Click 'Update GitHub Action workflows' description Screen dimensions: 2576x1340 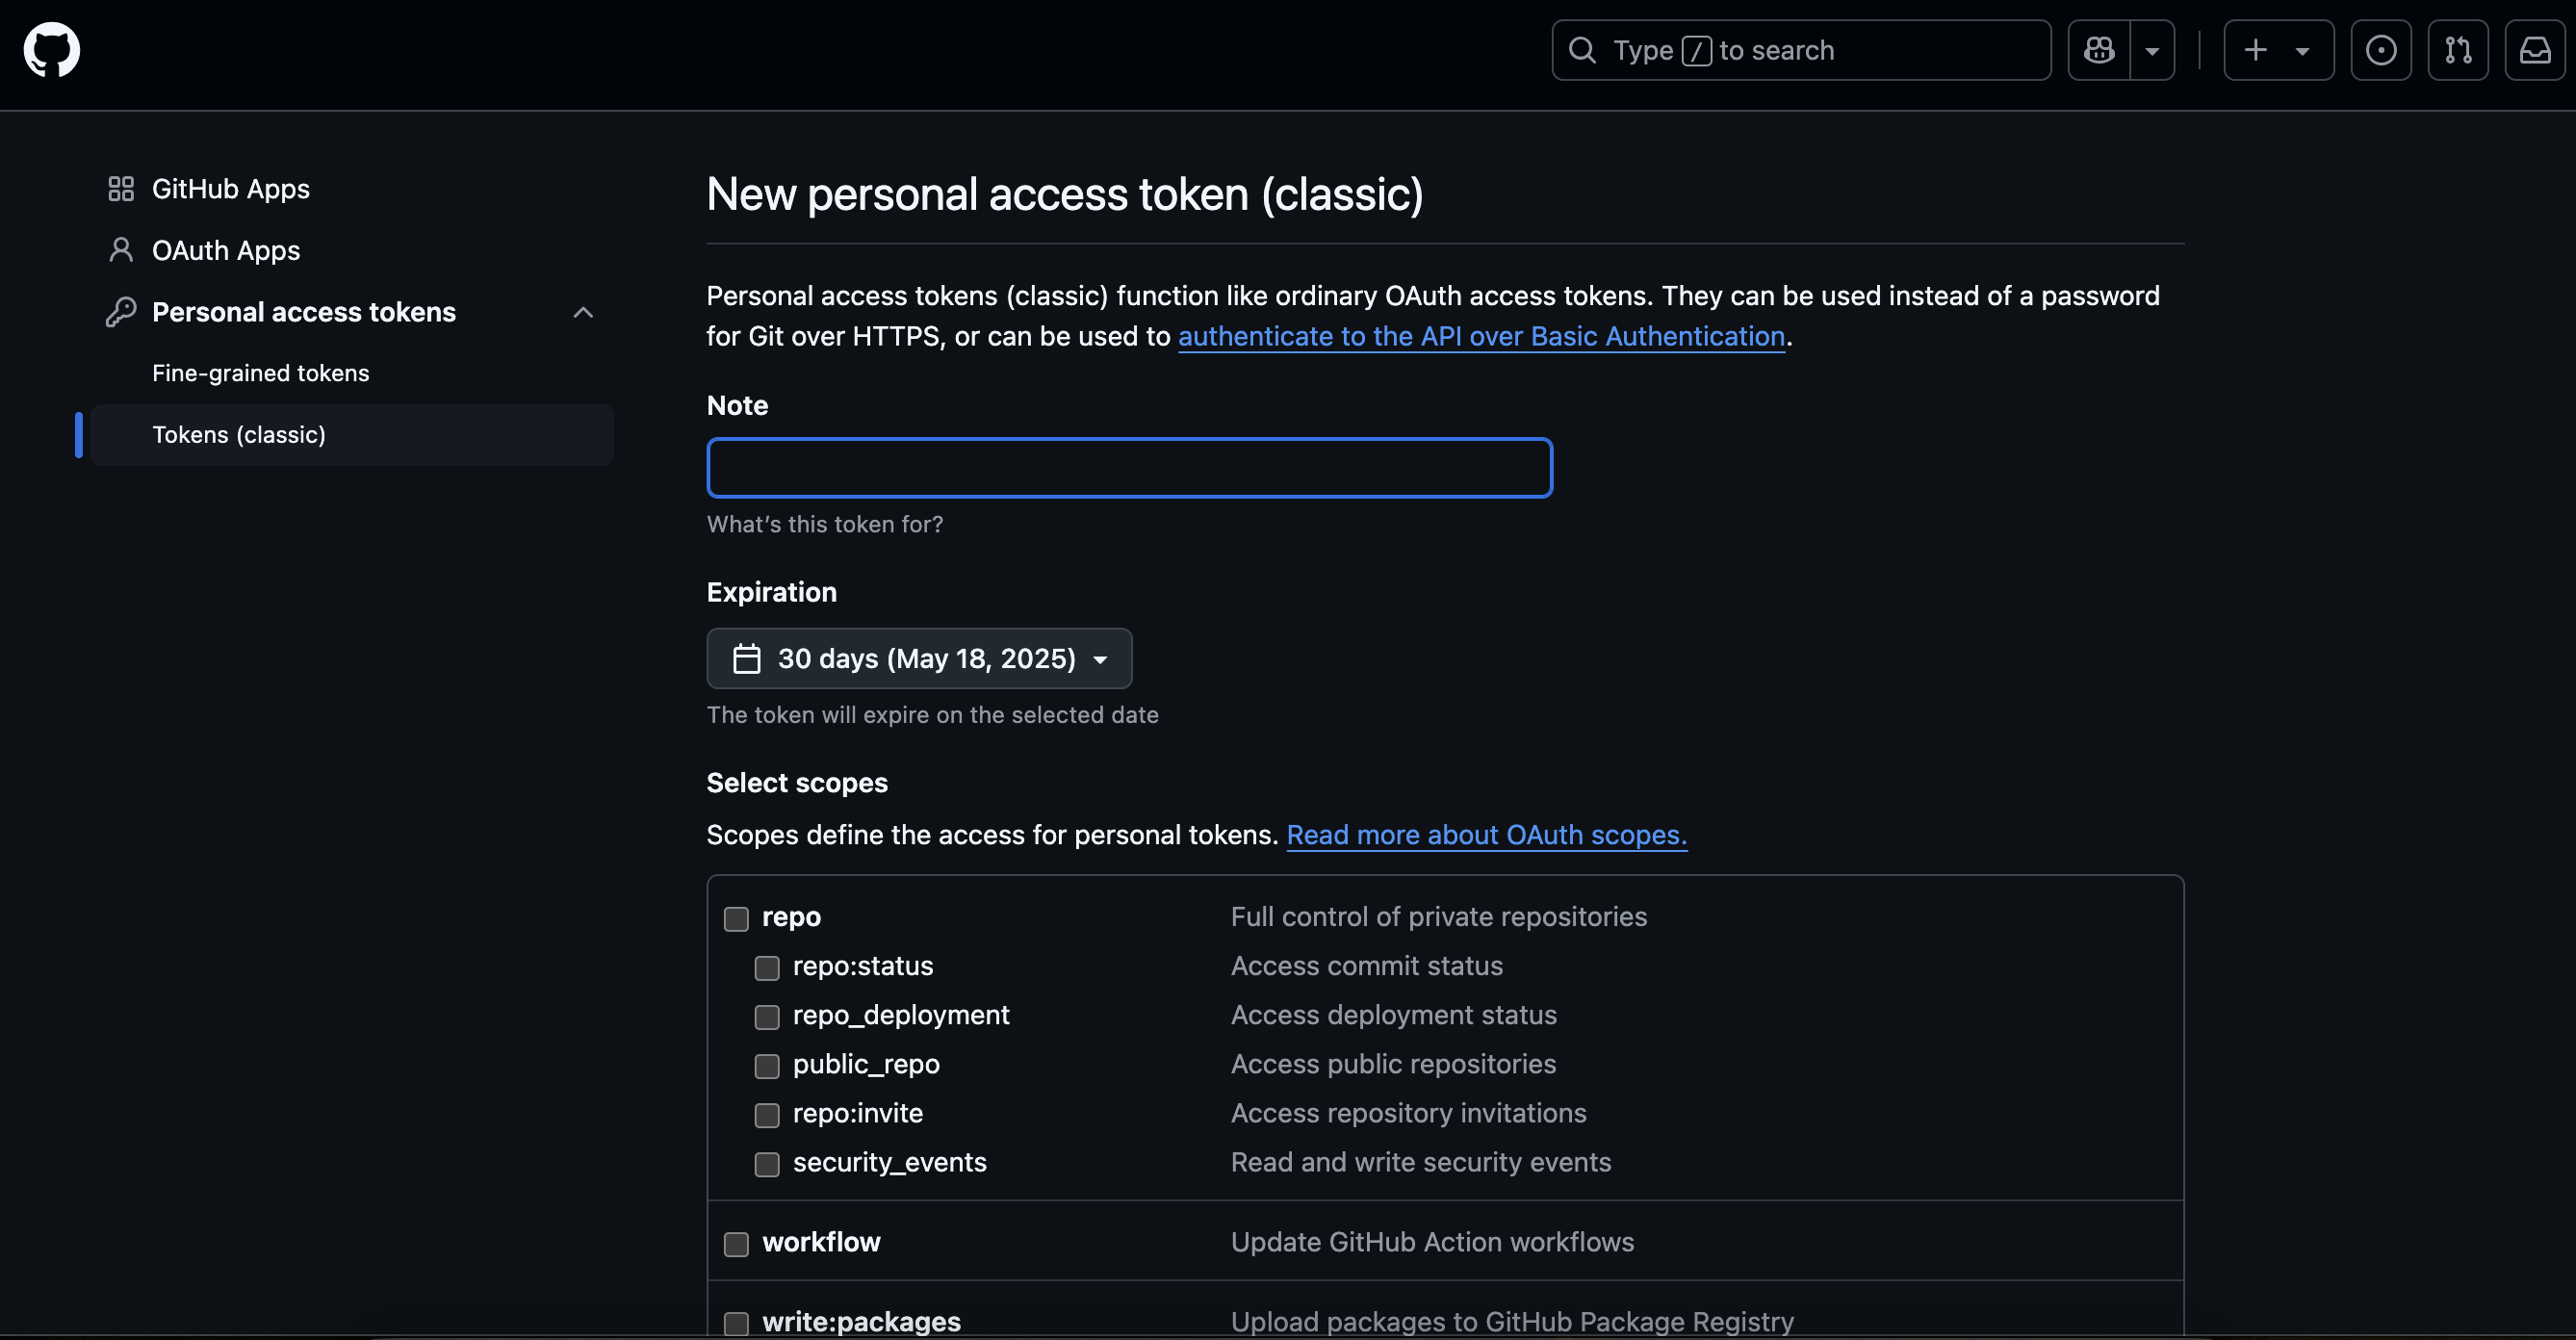(1432, 1242)
